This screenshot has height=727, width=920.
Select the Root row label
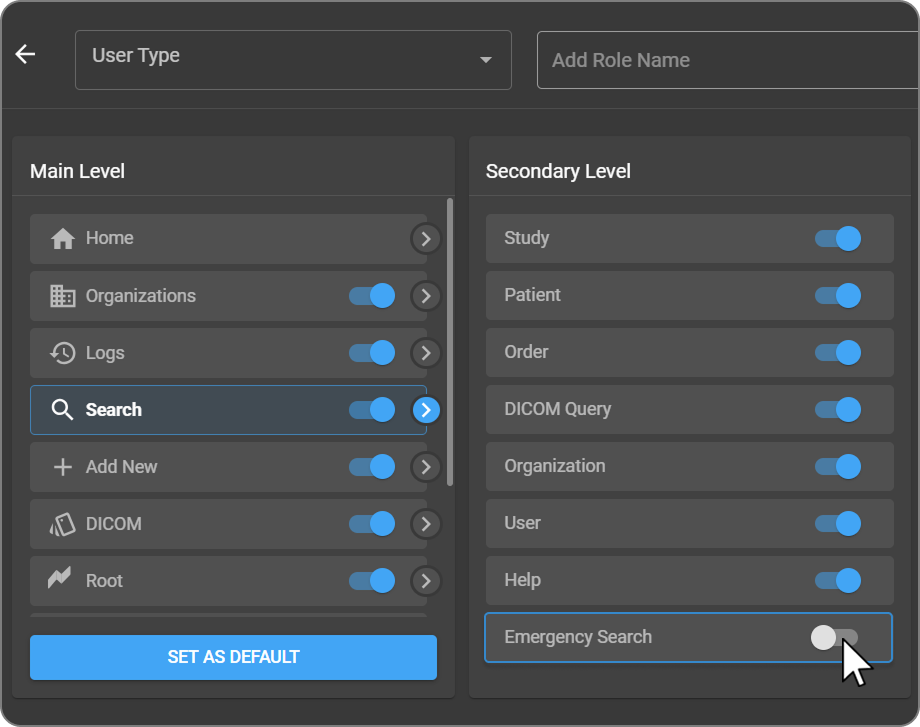(x=104, y=580)
